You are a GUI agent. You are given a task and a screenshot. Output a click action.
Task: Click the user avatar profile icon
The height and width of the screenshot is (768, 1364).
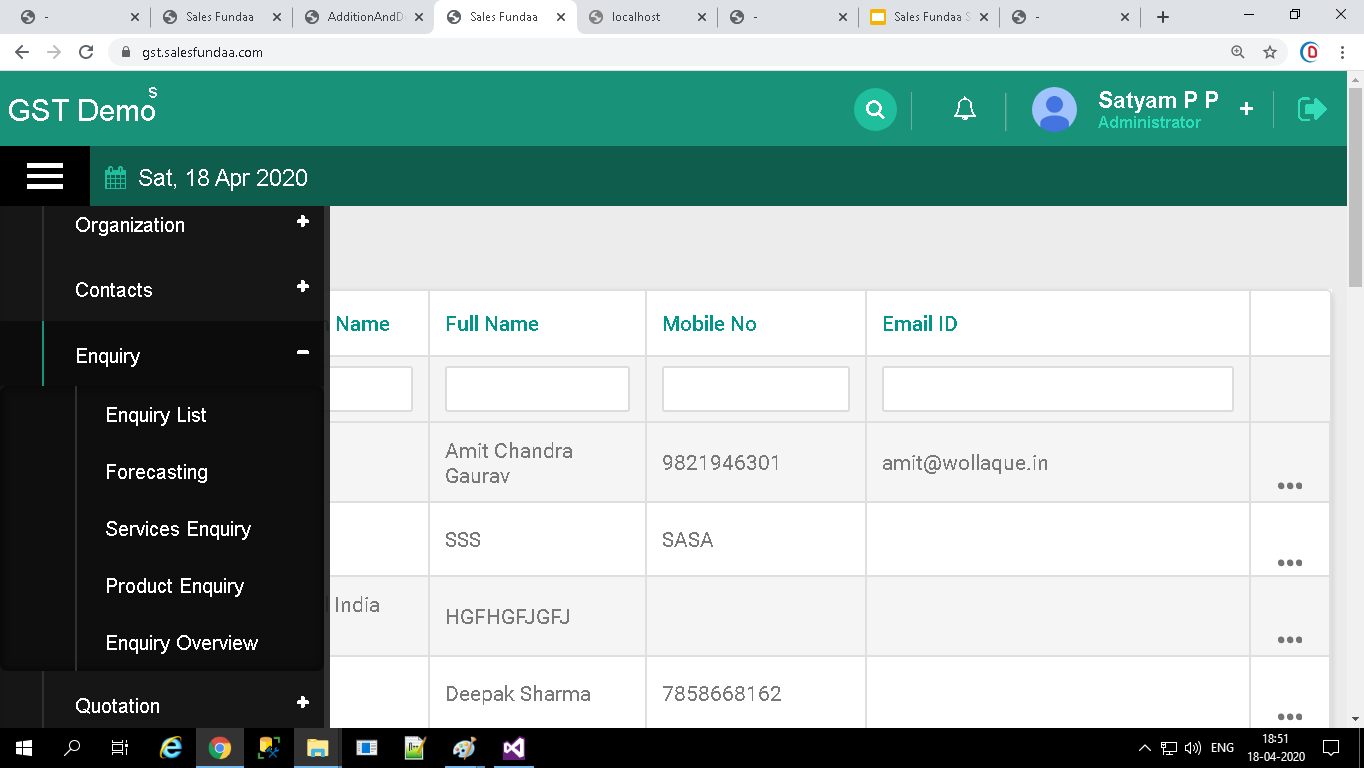1054,110
